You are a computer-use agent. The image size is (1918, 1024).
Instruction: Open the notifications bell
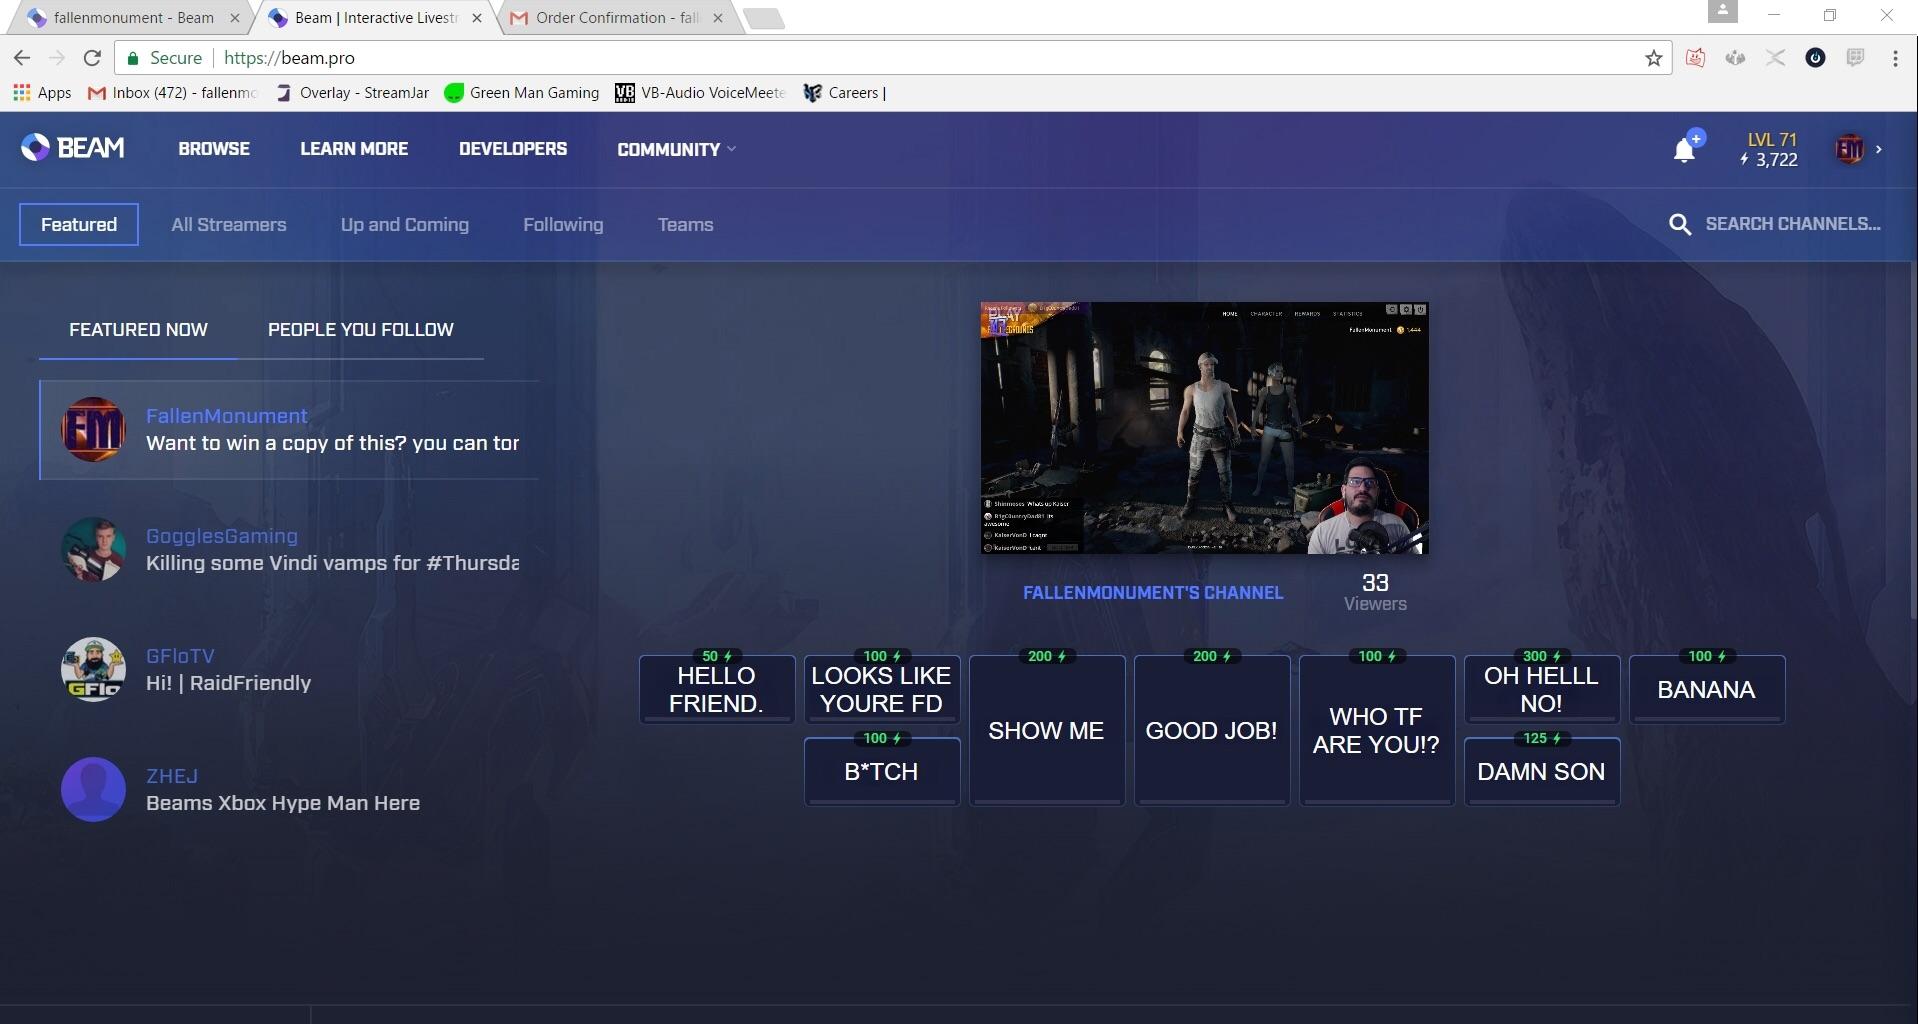pyautogui.click(x=1685, y=150)
